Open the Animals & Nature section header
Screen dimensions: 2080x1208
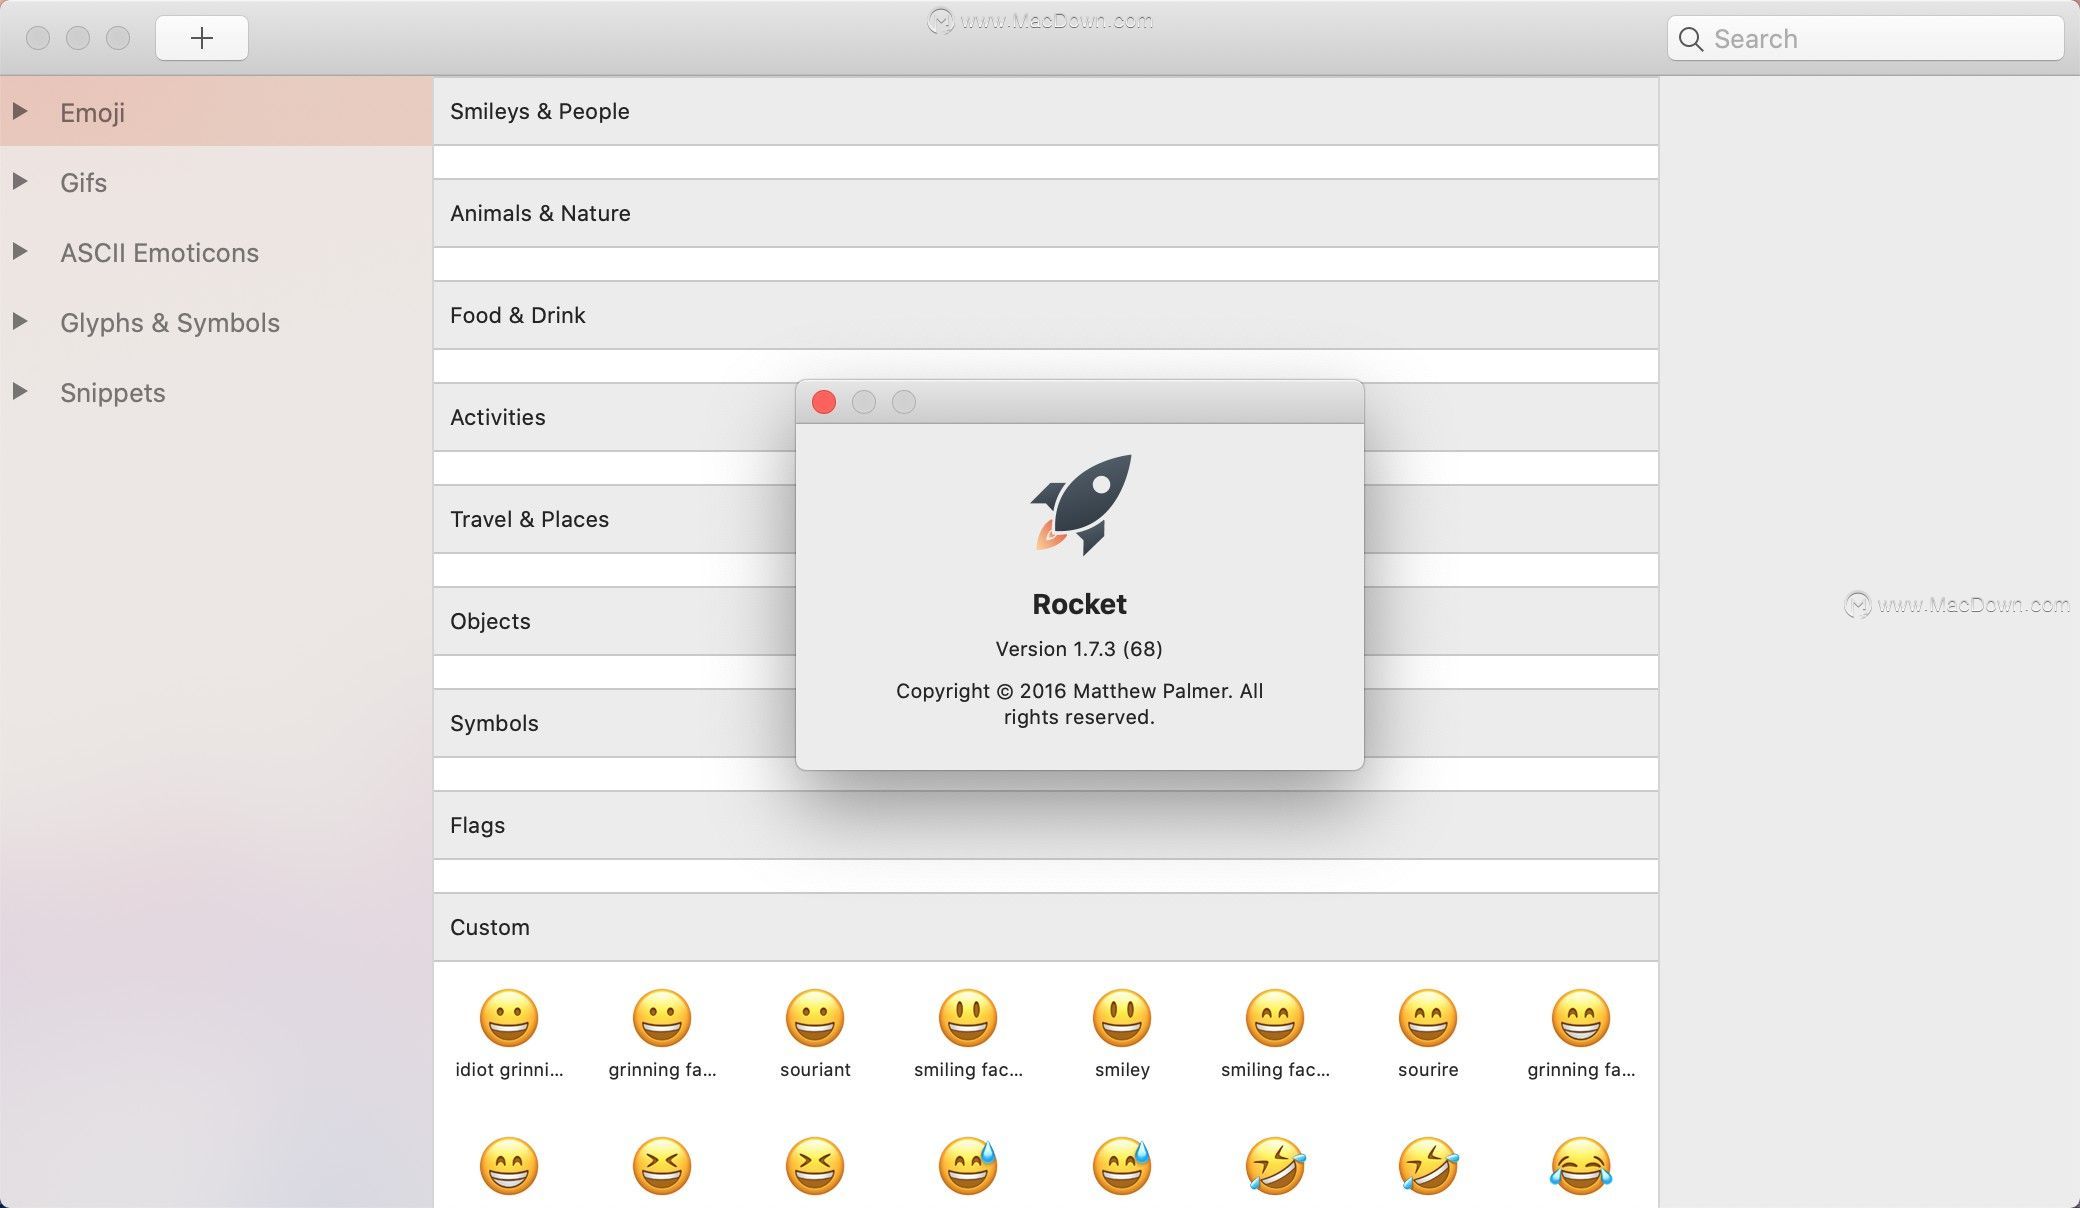click(1046, 213)
